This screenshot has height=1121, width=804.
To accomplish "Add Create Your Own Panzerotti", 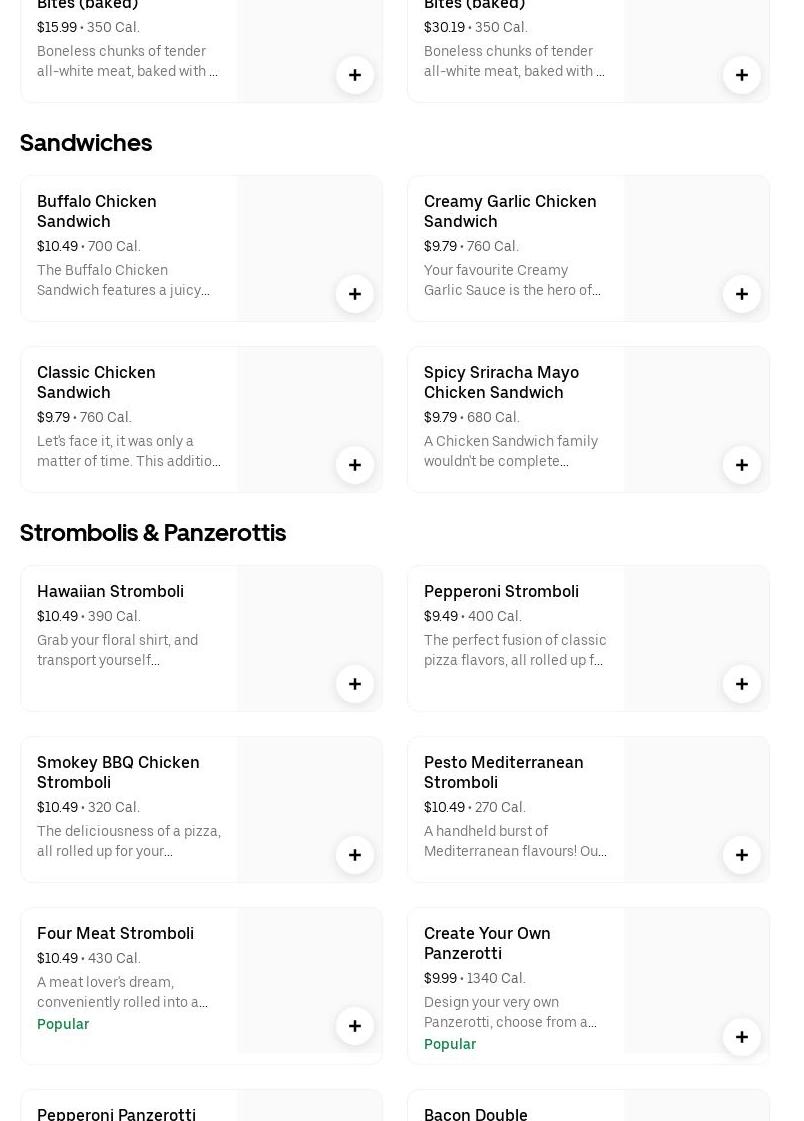I will 742,1037.
